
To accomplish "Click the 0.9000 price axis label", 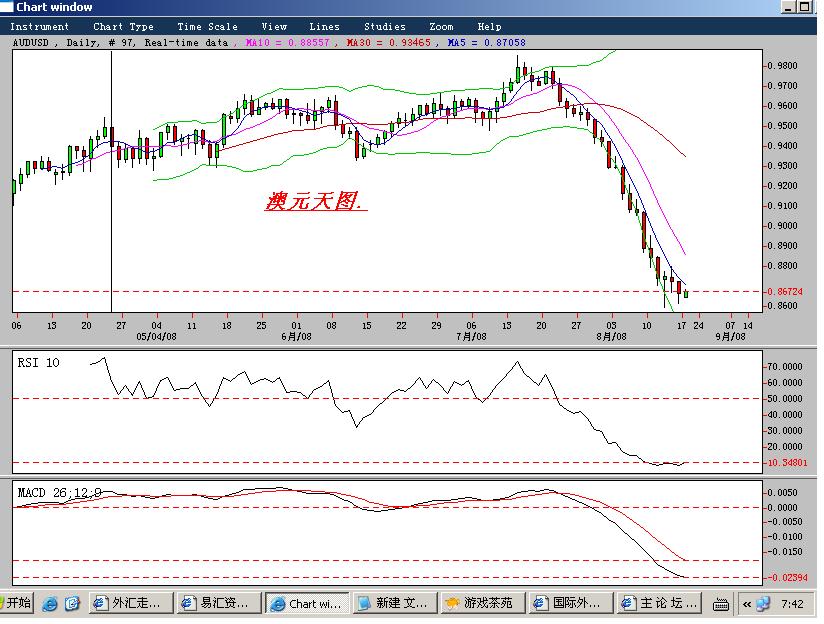I will click(x=782, y=226).
